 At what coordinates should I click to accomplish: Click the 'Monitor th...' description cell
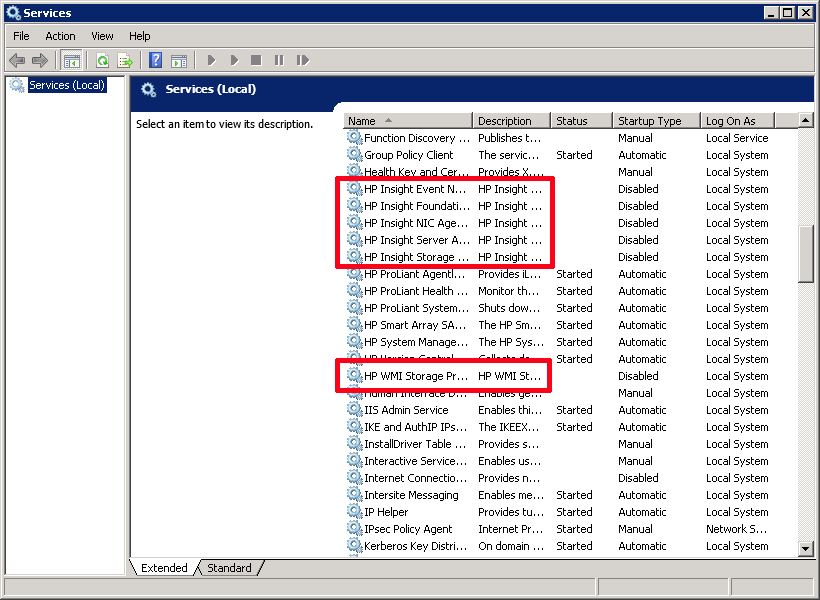click(x=508, y=291)
